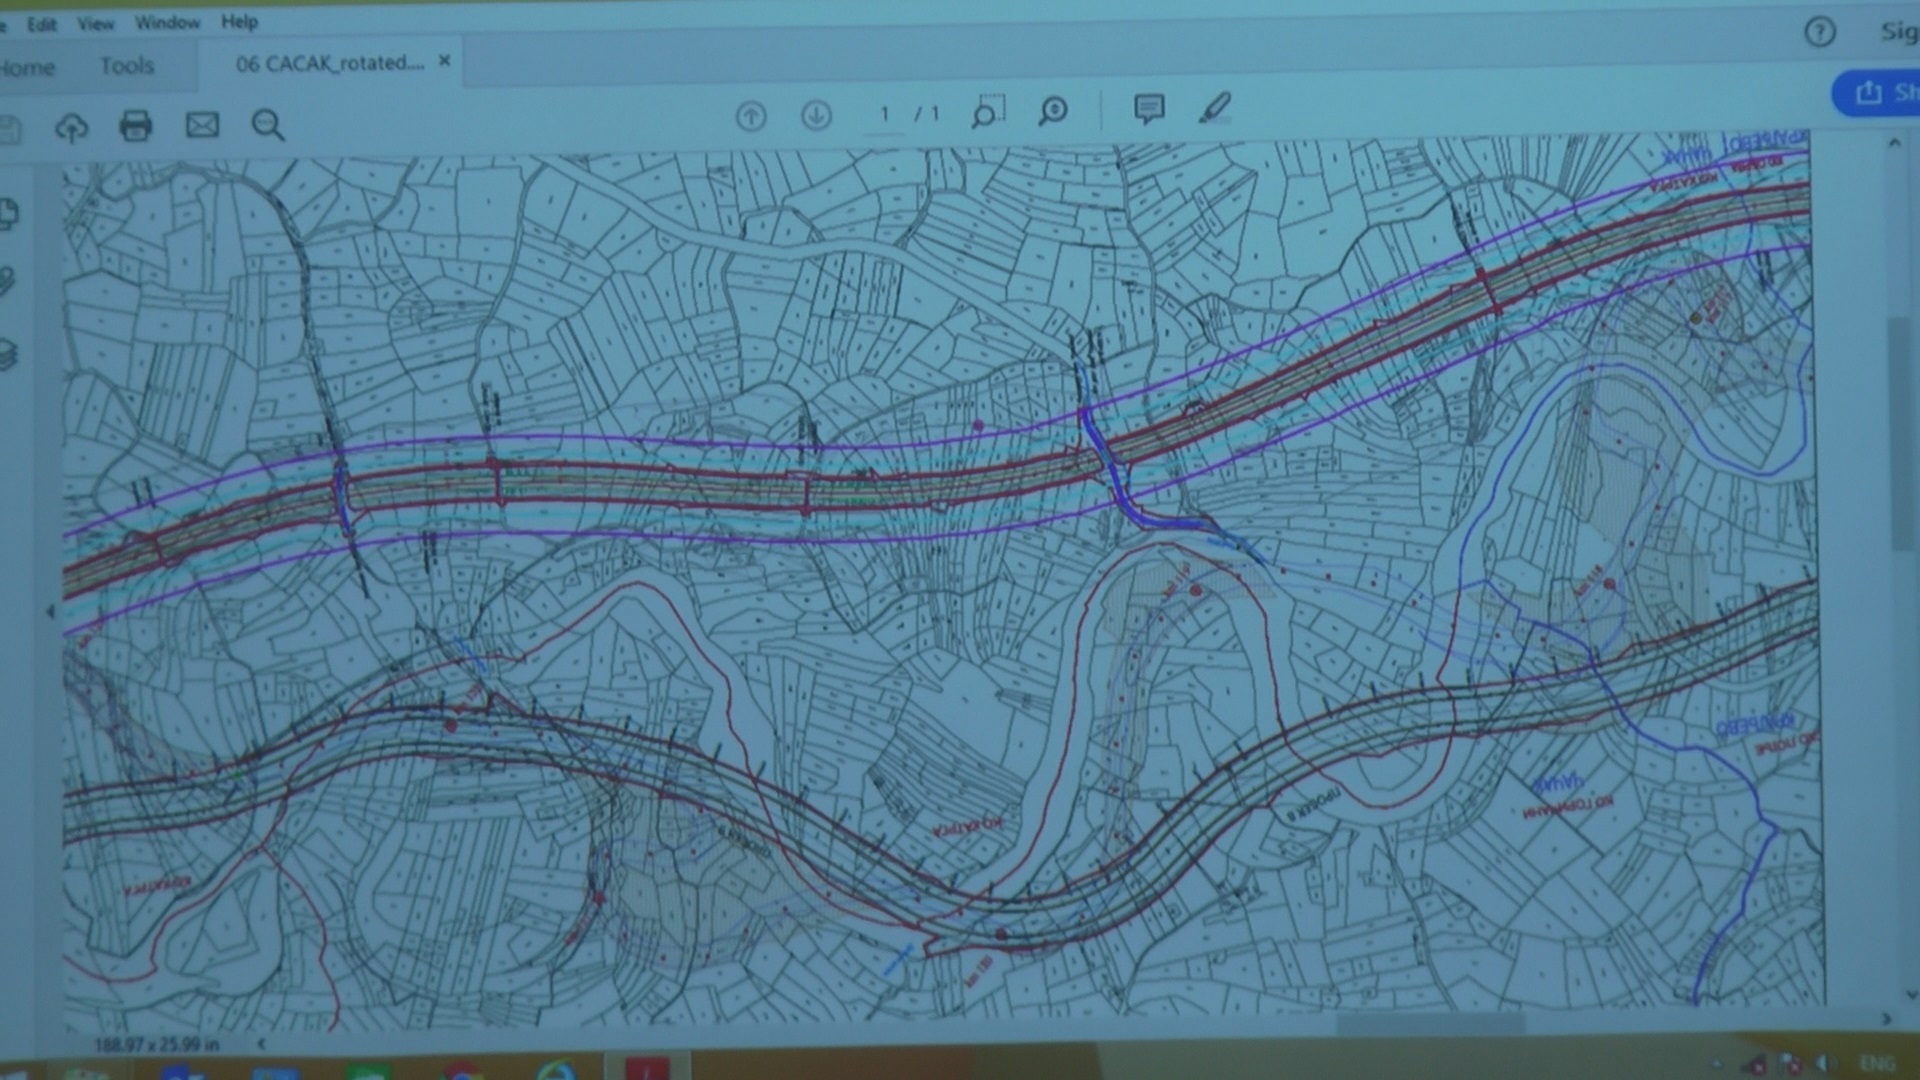Viewport: 1920px width, 1080px height.
Task: Select the highlight pen tool
Action: point(1215,107)
